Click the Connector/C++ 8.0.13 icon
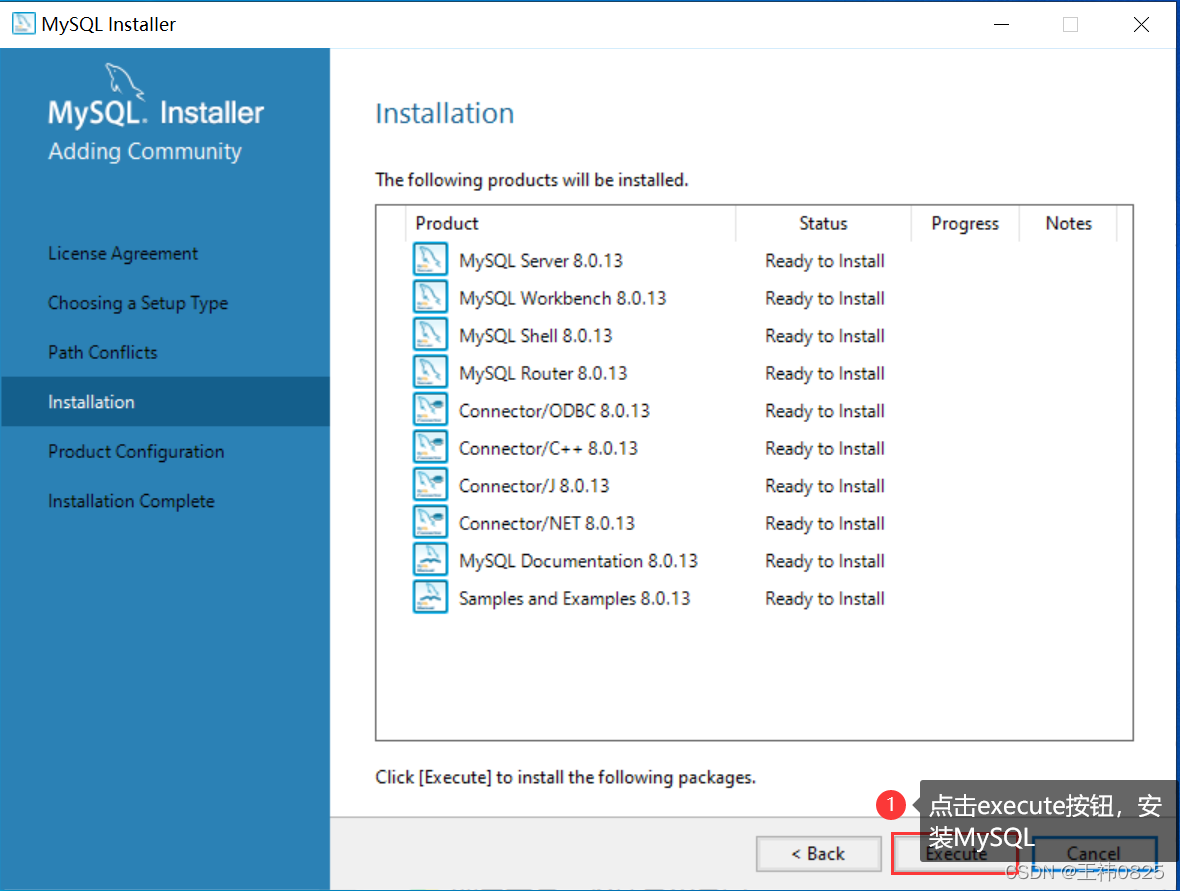 [x=430, y=447]
